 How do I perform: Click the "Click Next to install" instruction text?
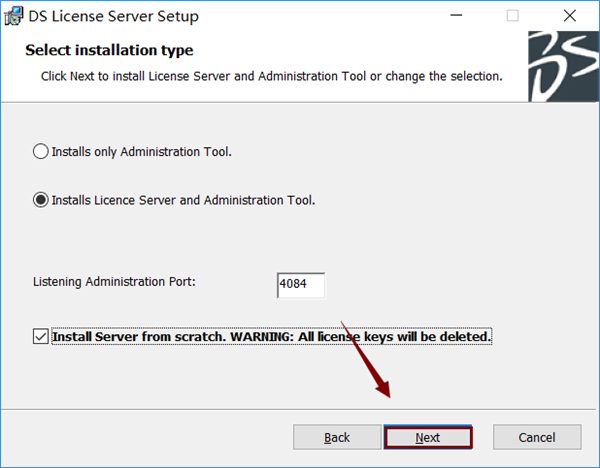point(272,77)
